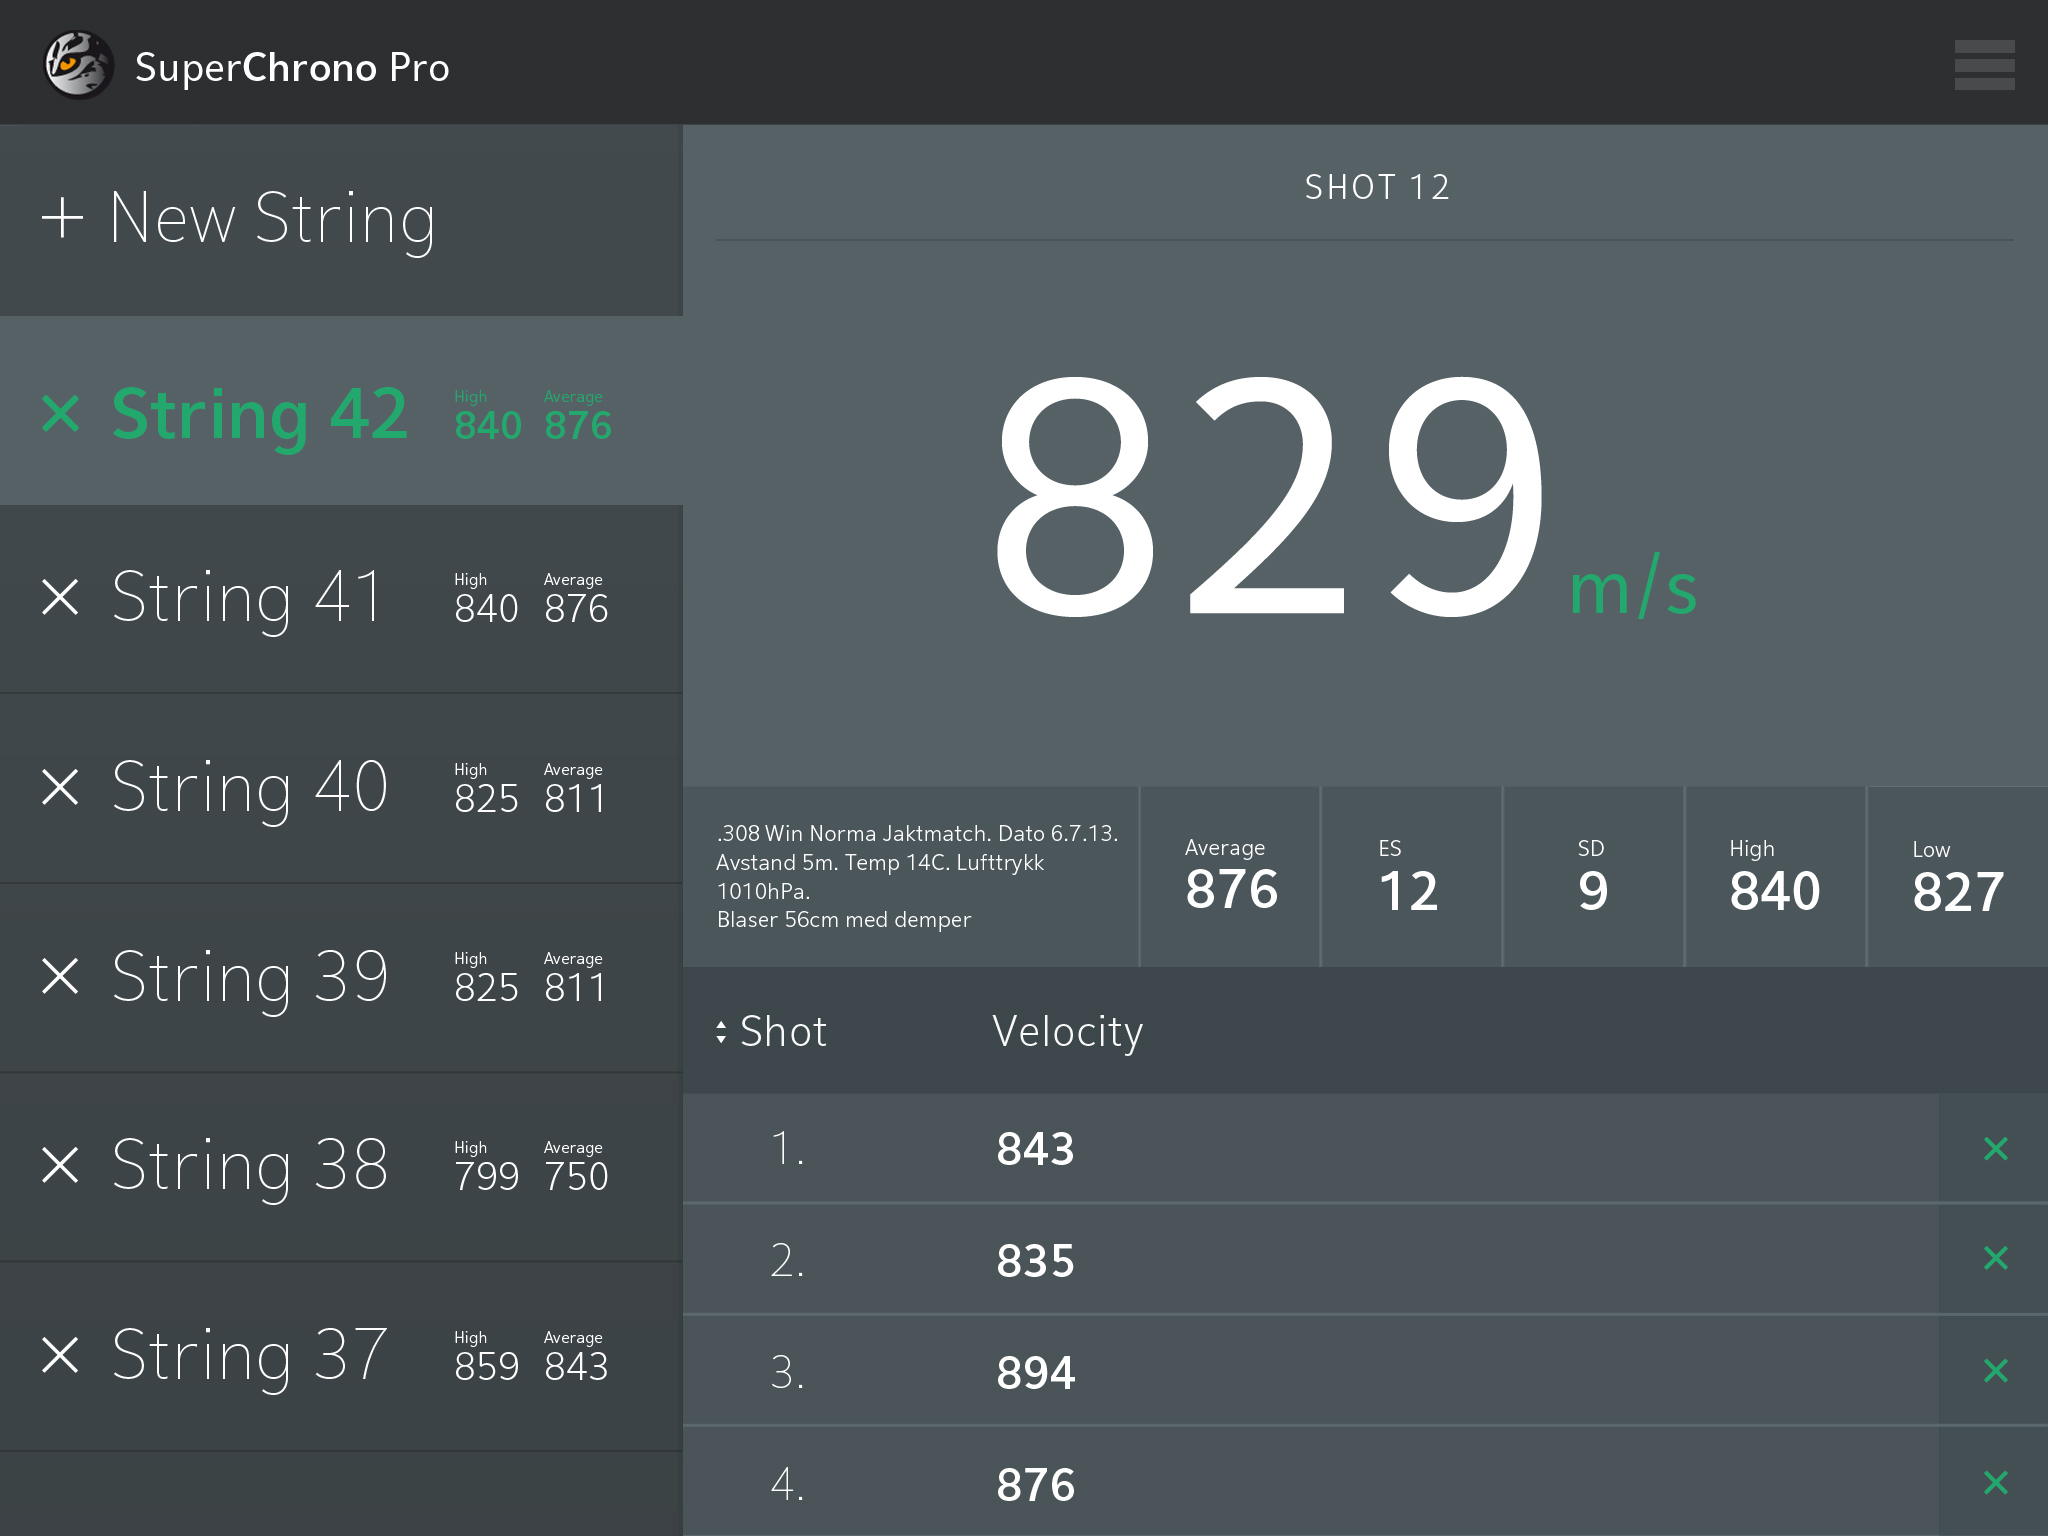
Task: Click the plus icon for New String
Action: point(62,217)
